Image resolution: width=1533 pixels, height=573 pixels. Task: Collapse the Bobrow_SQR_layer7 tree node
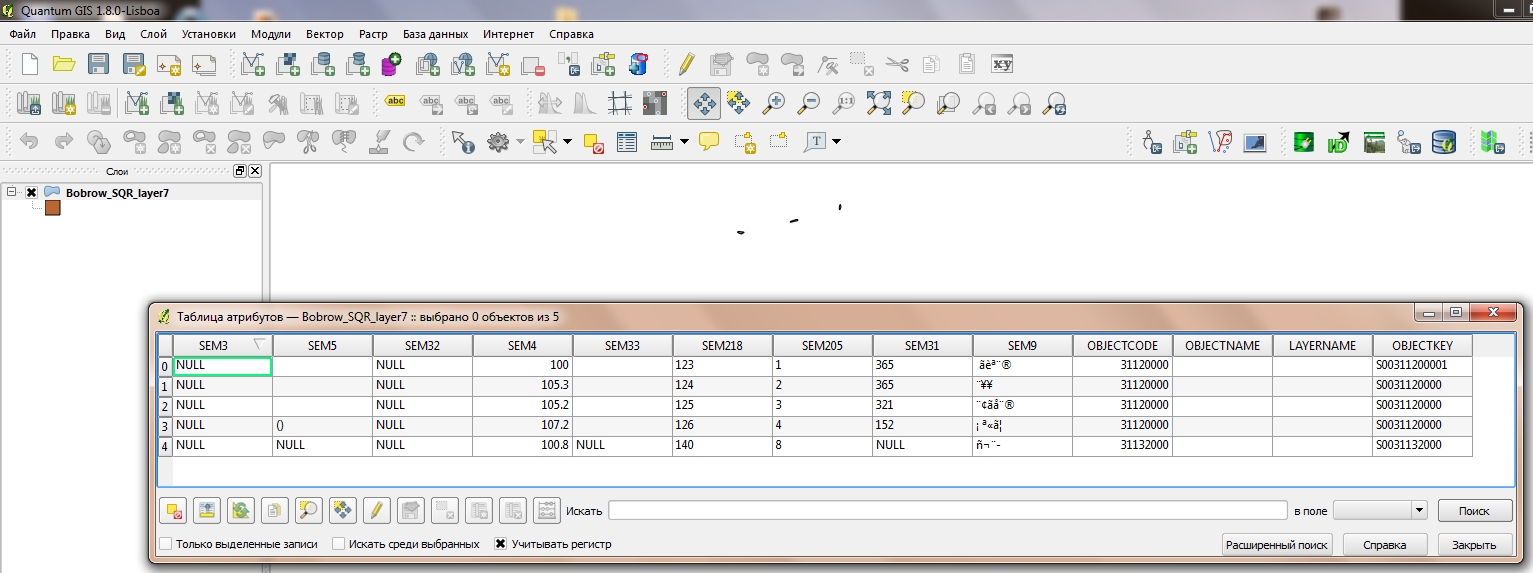[x=12, y=192]
